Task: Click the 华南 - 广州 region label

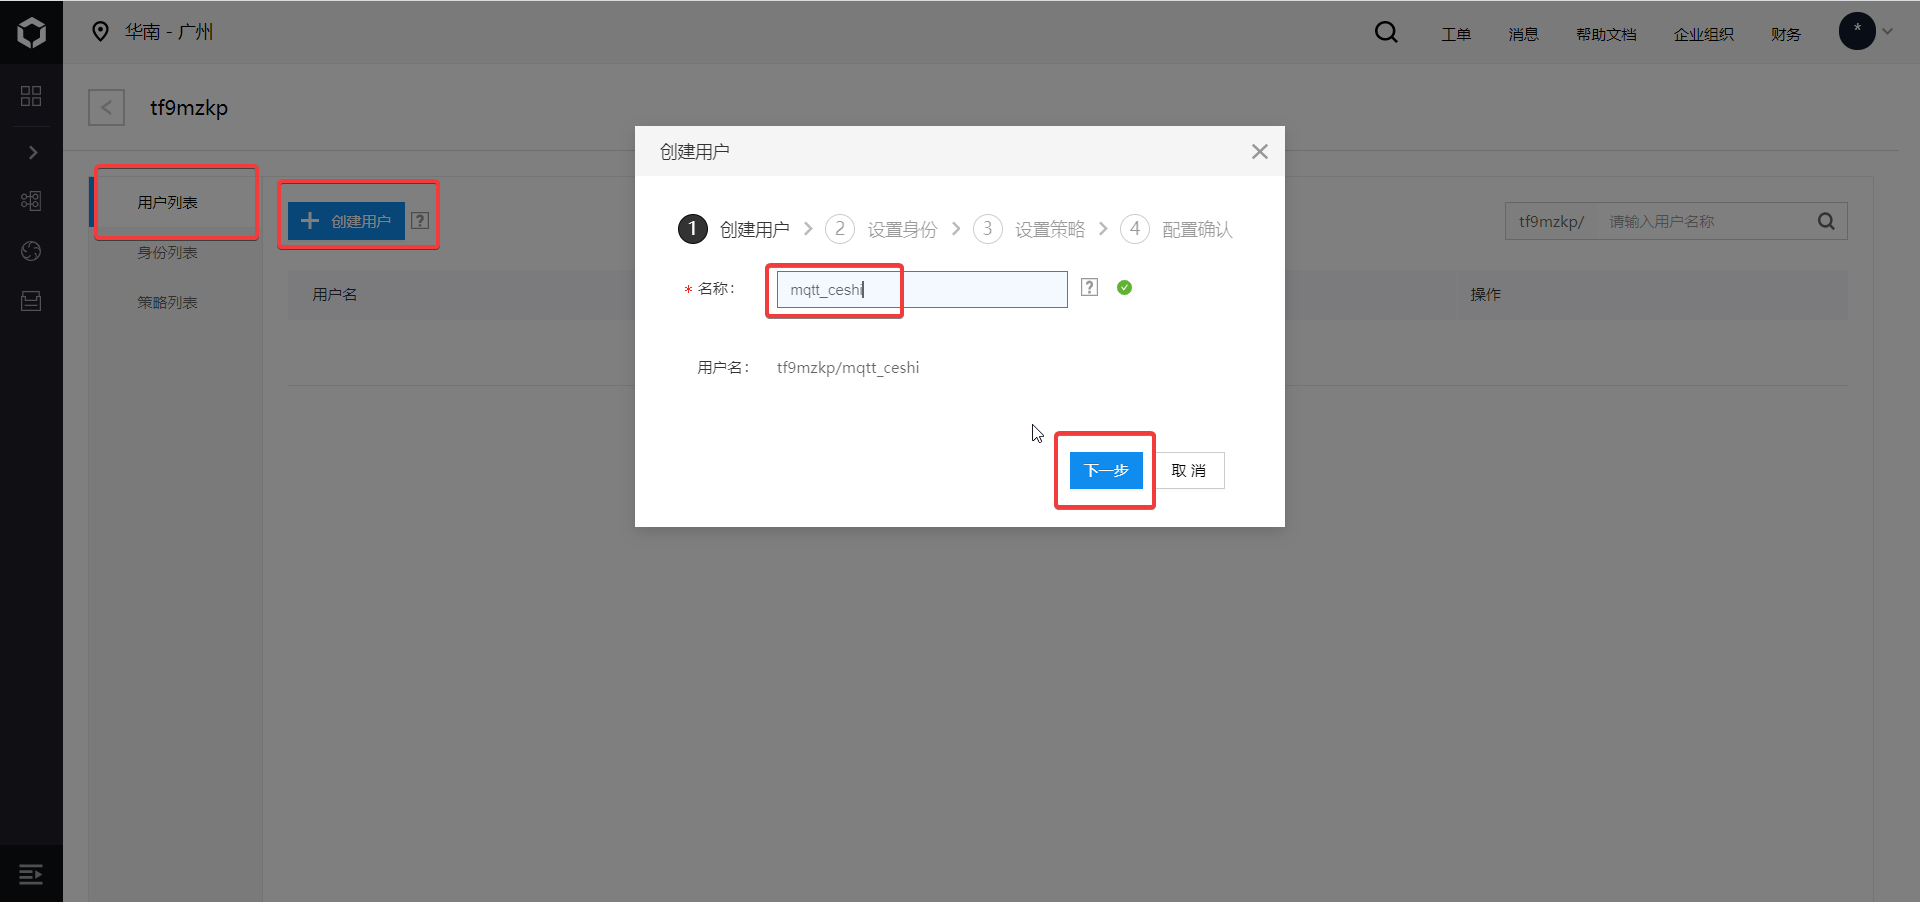Action: [x=169, y=32]
